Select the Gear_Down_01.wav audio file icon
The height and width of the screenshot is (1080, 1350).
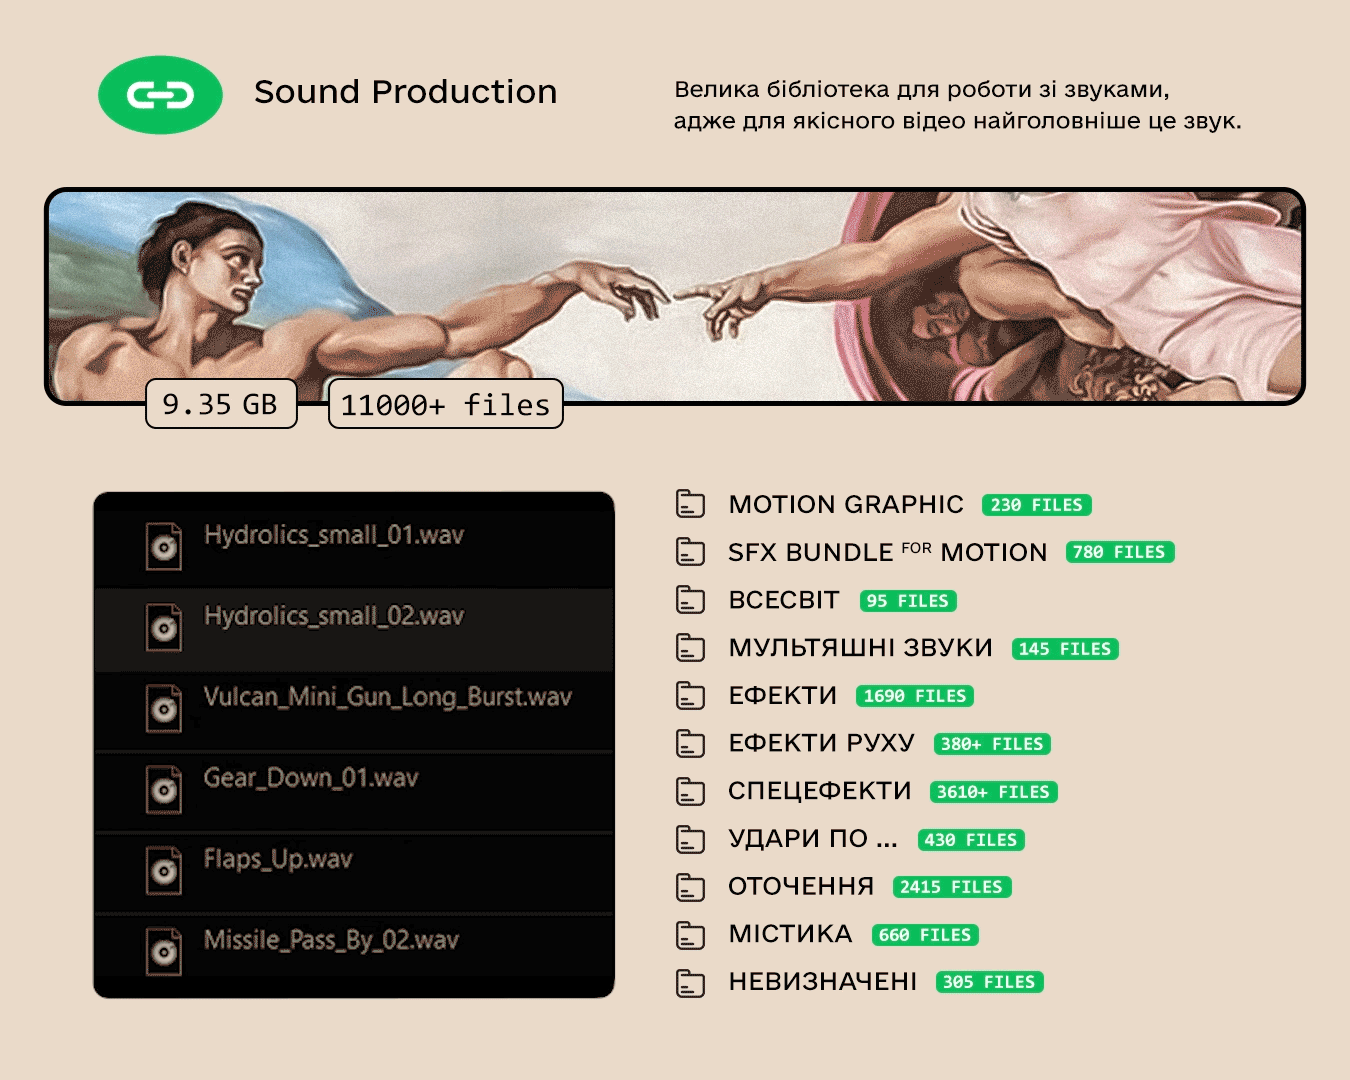[164, 789]
